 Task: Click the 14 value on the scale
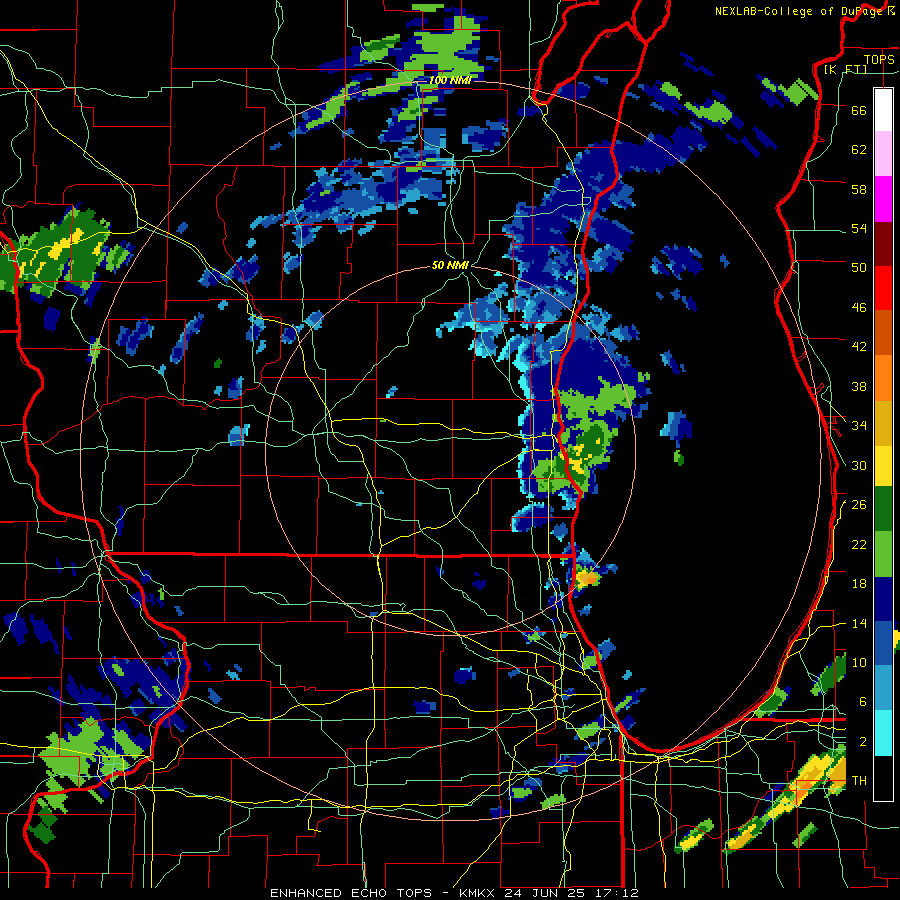click(x=859, y=623)
